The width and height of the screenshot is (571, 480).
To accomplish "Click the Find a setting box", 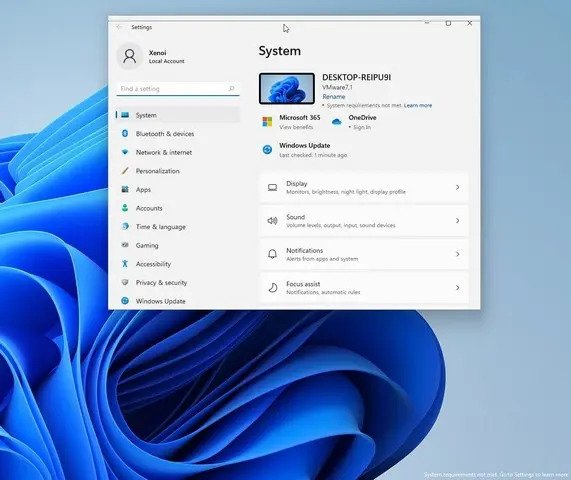I will click(x=178, y=88).
